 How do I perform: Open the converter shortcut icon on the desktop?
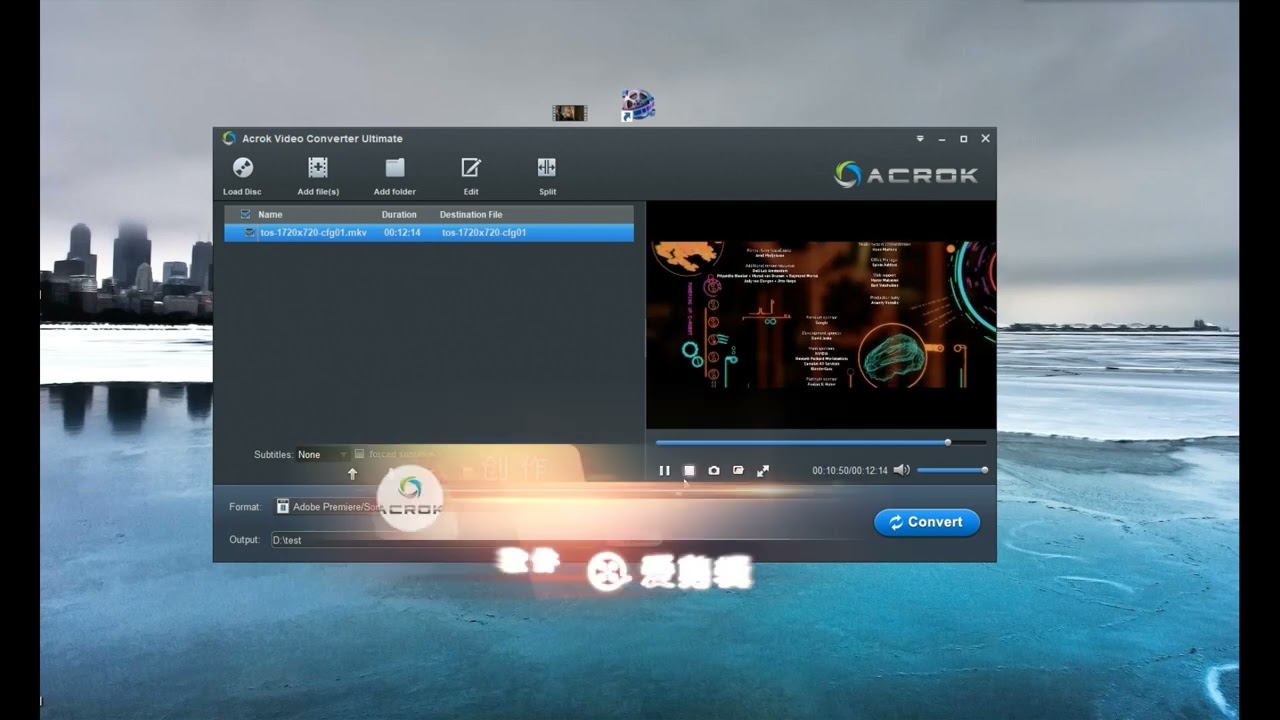pyautogui.click(x=638, y=105)
